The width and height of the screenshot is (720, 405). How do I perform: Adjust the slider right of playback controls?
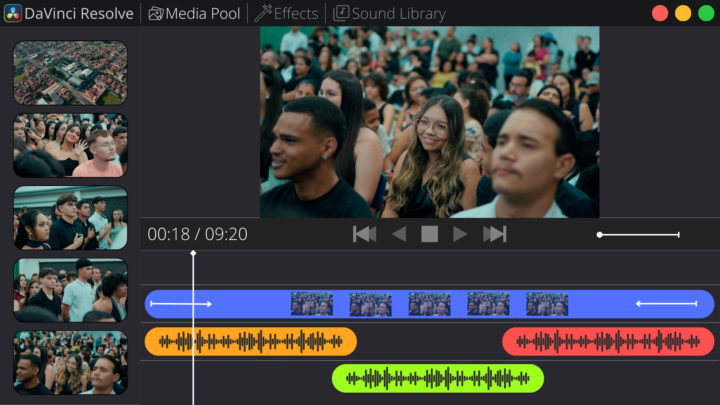click(600, 234)
